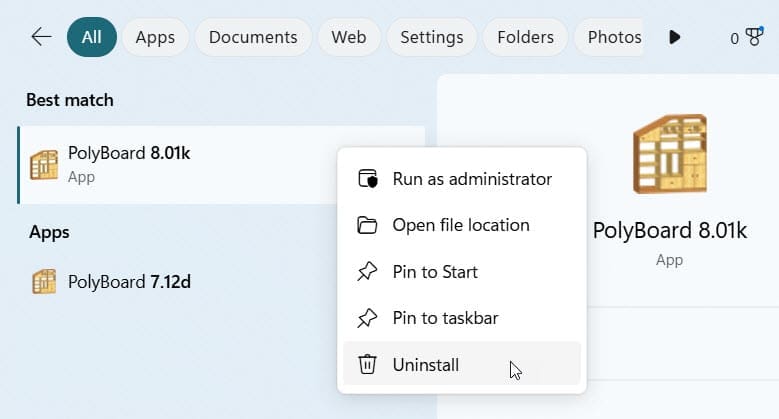This screenshot has height=419, width=779.
Task: Switch to the Photos filter tab
Action: pyautogui.click(x=613, y=37)
